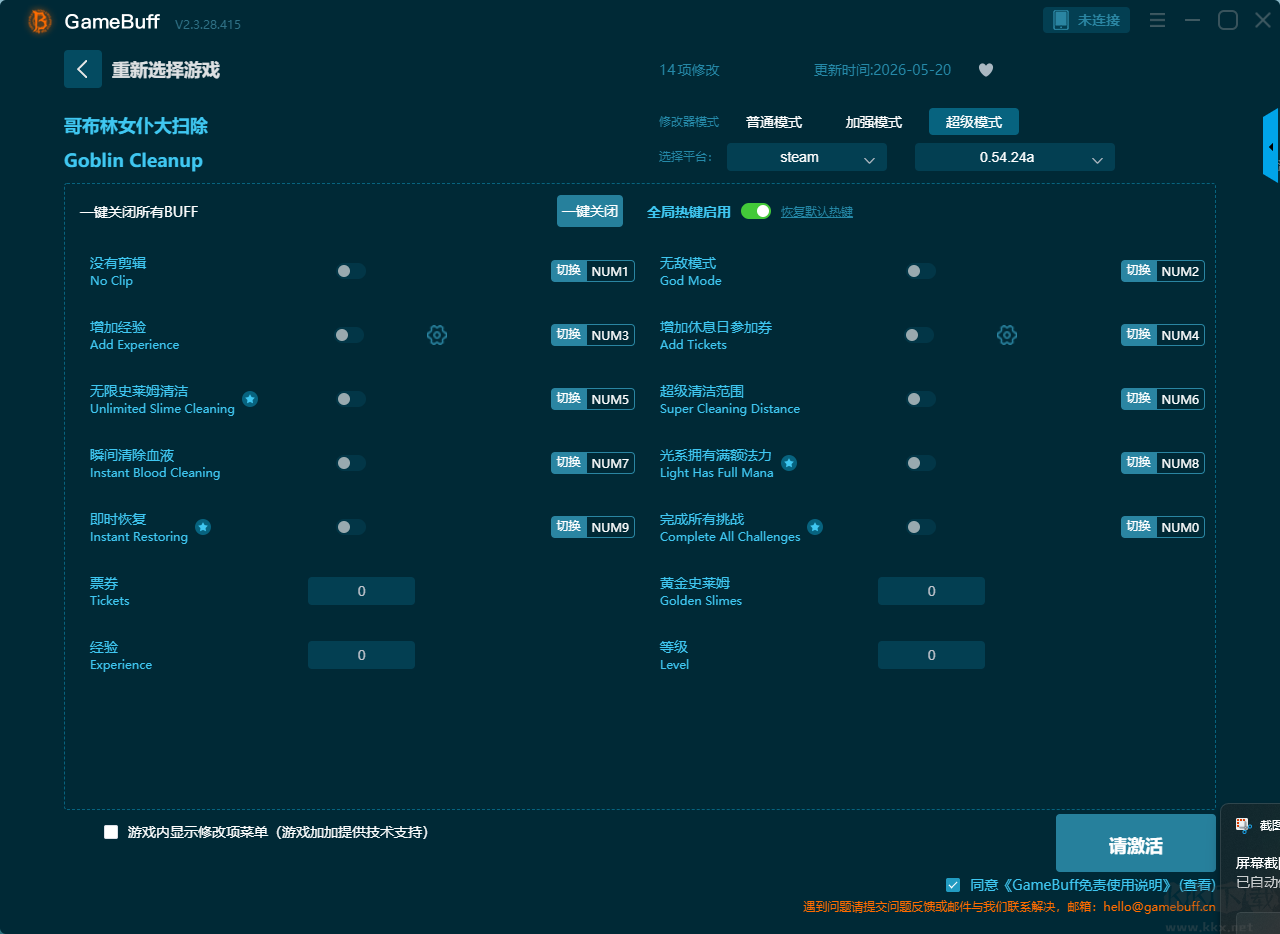Enable Instant Restoring switch
Viewport: 1280px width, 934px height.
tap(350, 527)
